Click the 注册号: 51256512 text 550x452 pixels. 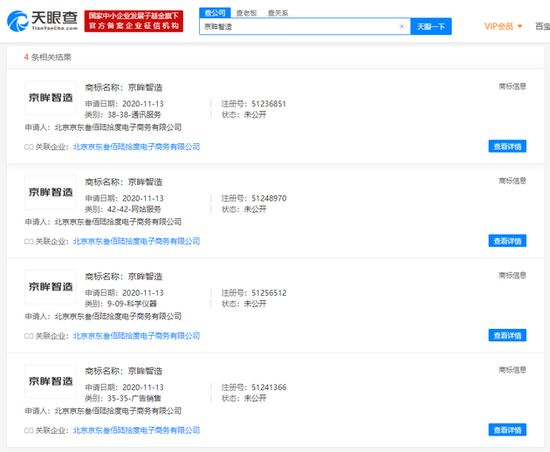click(254, 293)
